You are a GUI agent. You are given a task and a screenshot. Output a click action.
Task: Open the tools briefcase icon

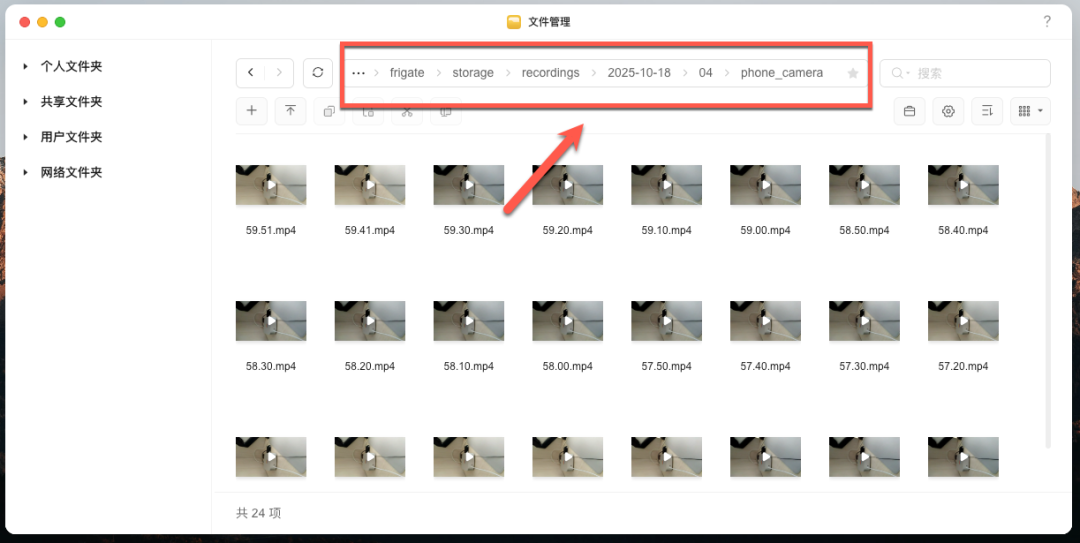point(909,111)
